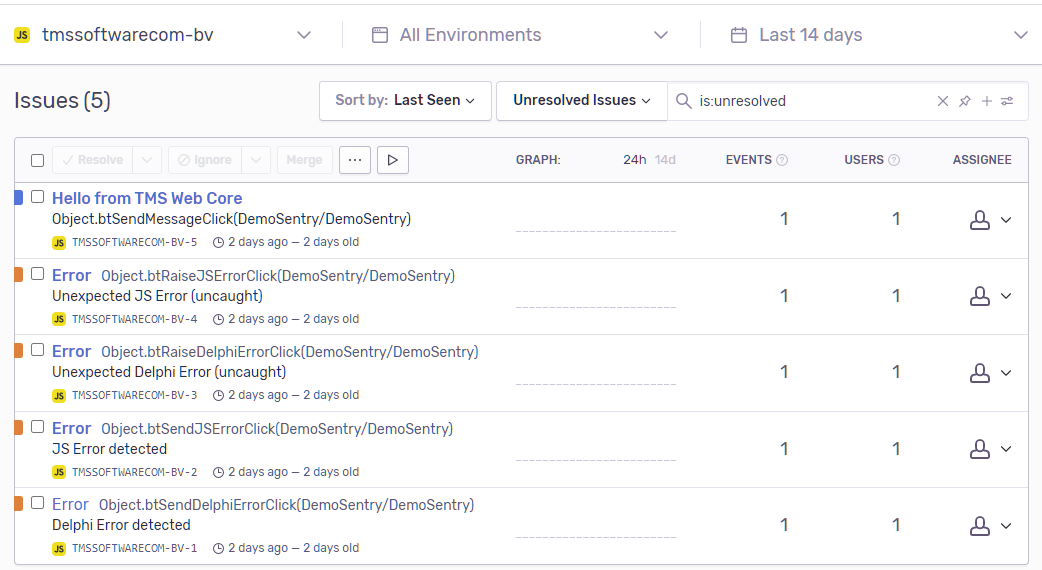Open the Error btRaiseDelphiErrorClick issue
The width and height of the screenshot is (1042, 570).
[265, 351]
